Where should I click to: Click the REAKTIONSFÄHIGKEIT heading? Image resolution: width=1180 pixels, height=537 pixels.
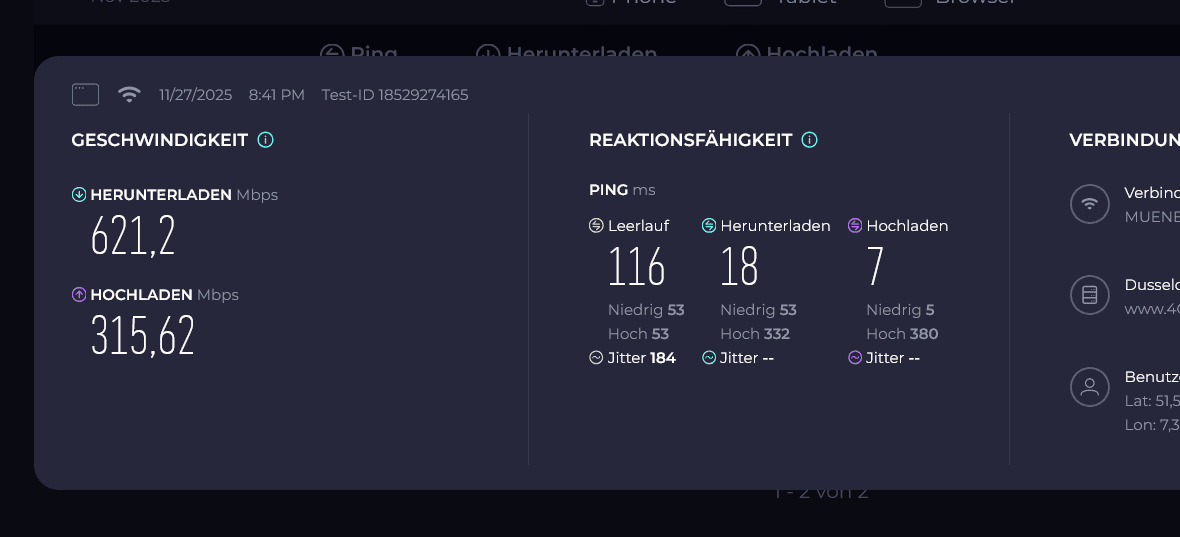691,140
